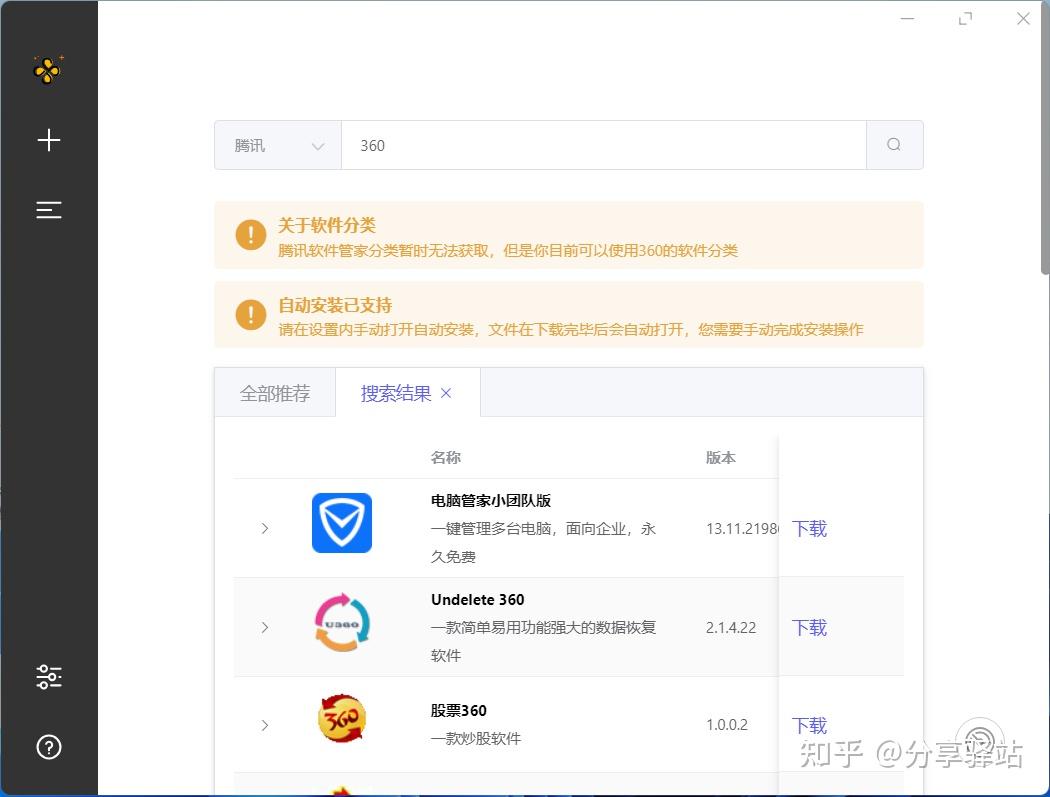
Task: Click the 名称 column header
Action: pos(445,457)
